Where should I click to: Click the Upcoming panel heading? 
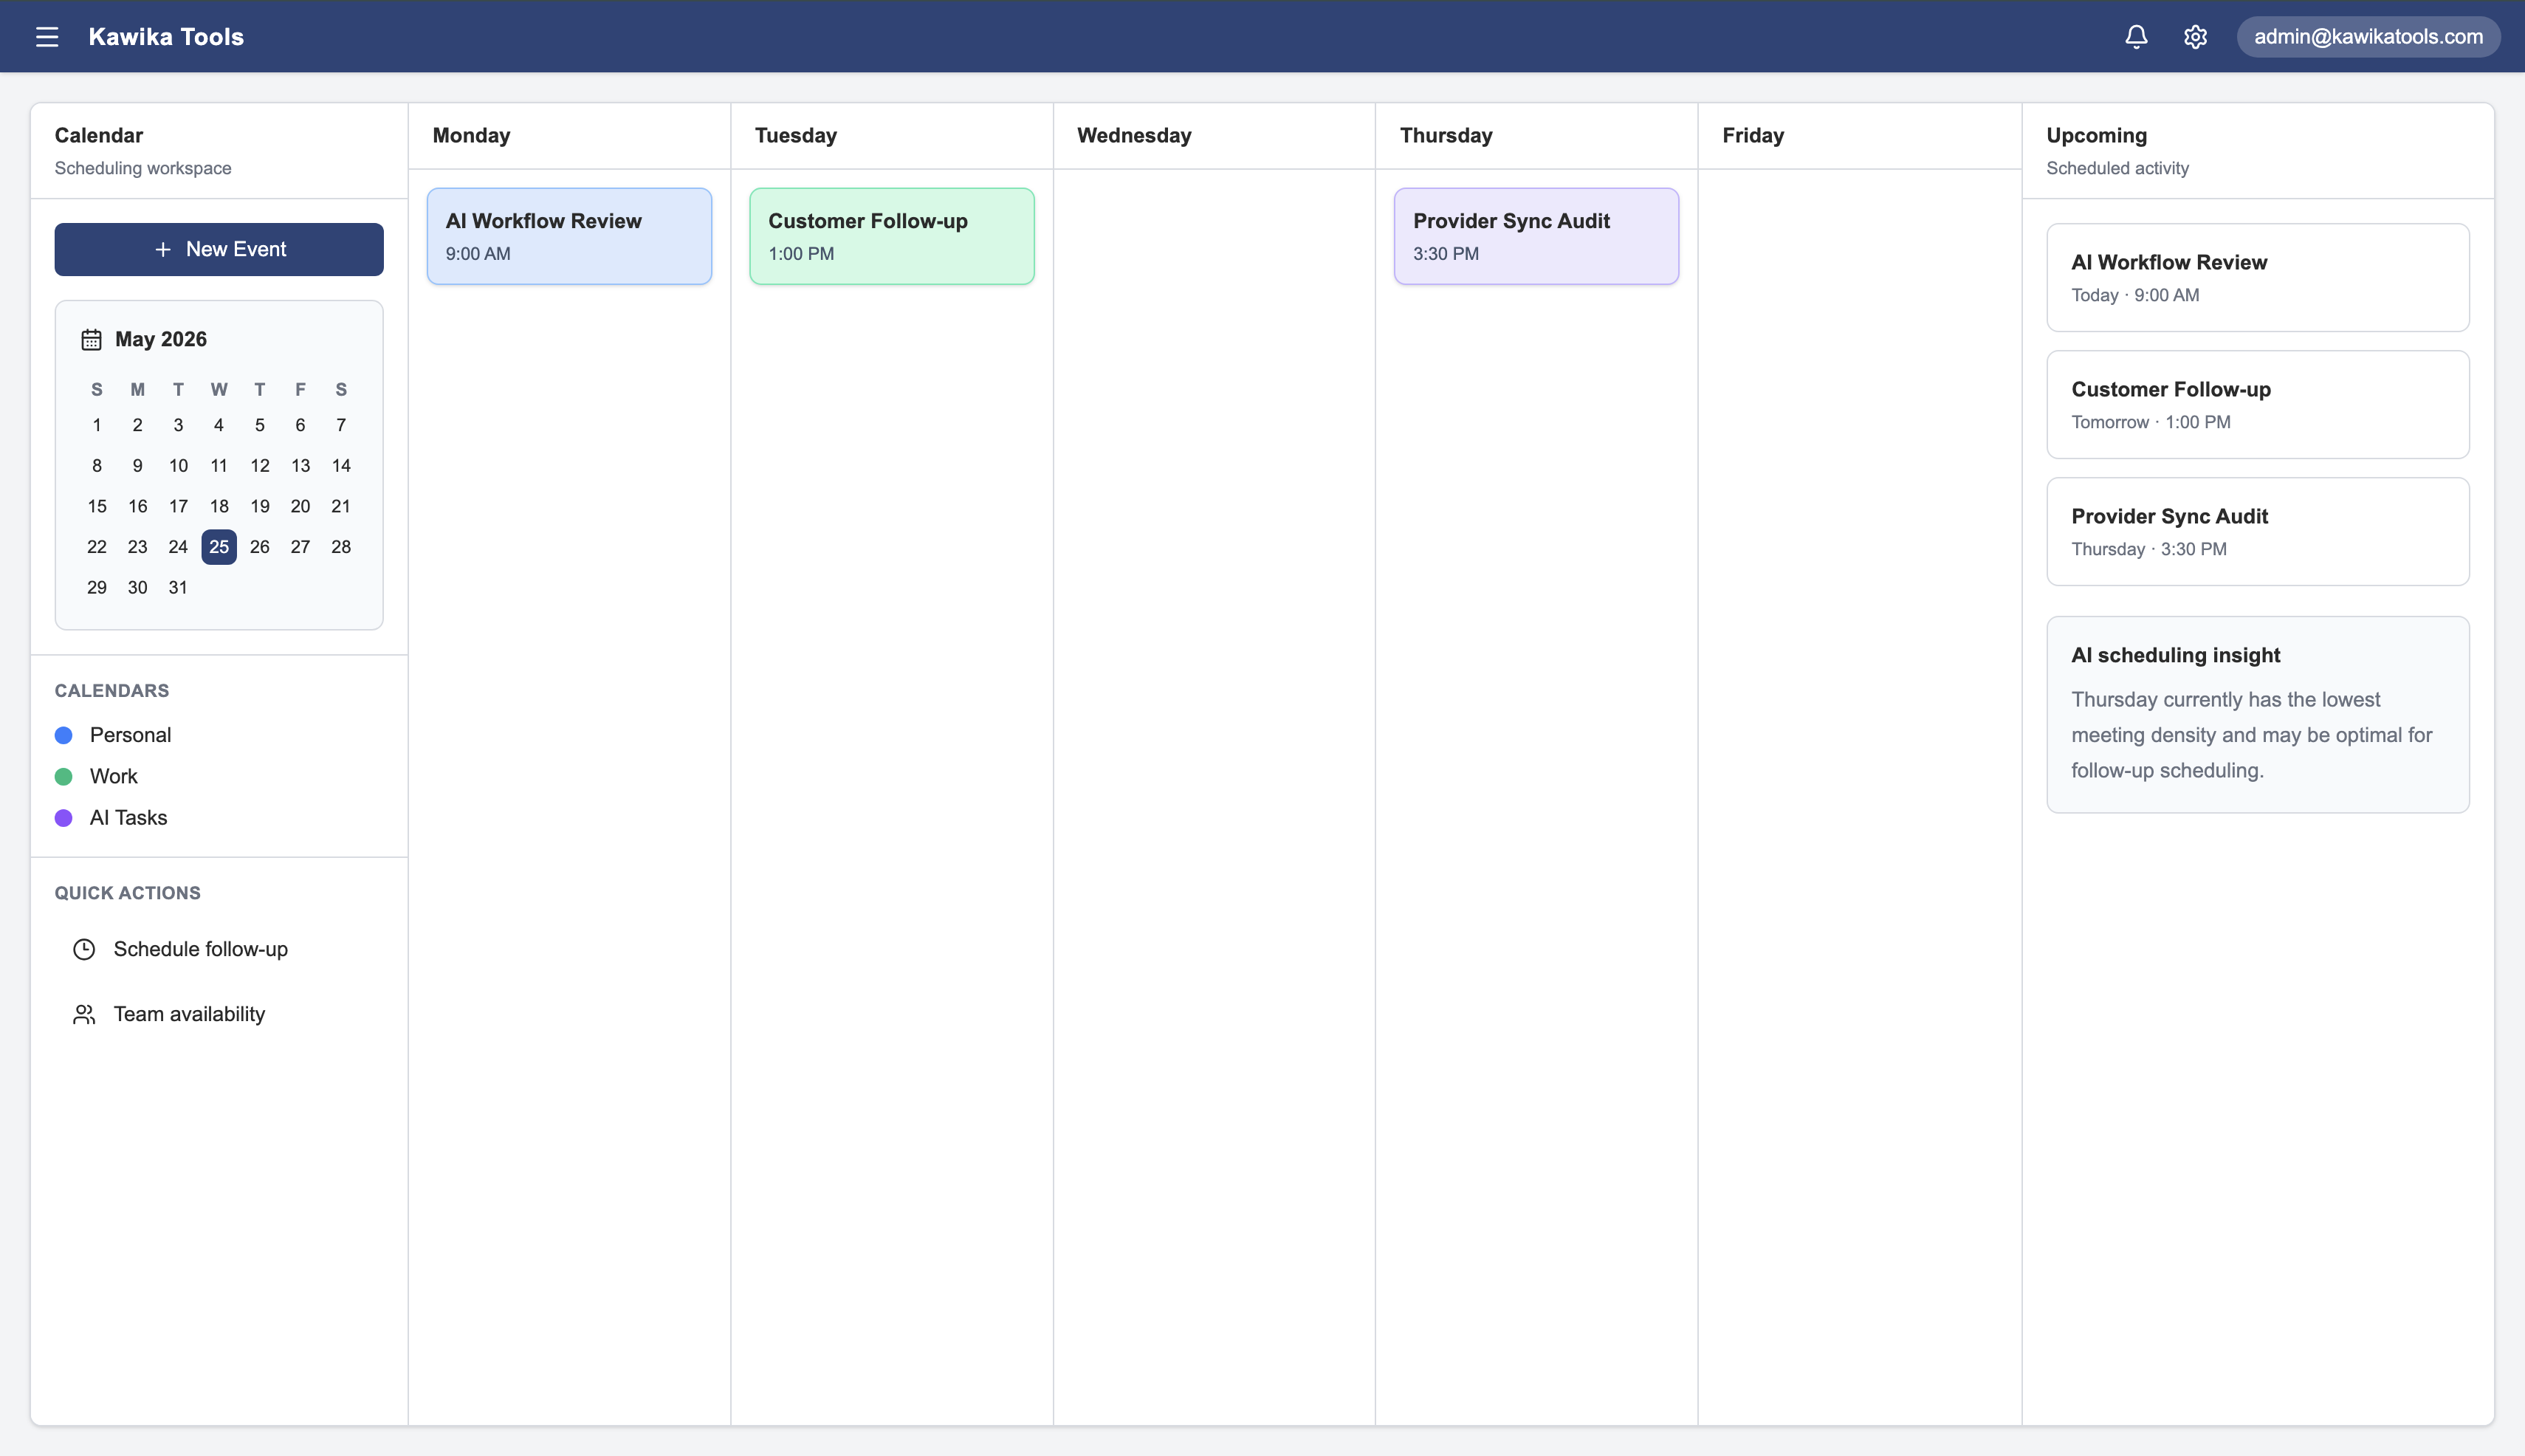click(2097, 135)
